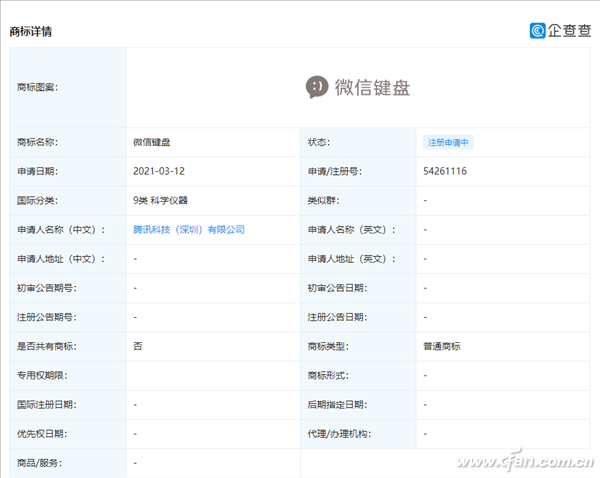The width and height of the screenshot is (600, 478).
Task: Click the 商标类型 label
Action: point(328,346)
